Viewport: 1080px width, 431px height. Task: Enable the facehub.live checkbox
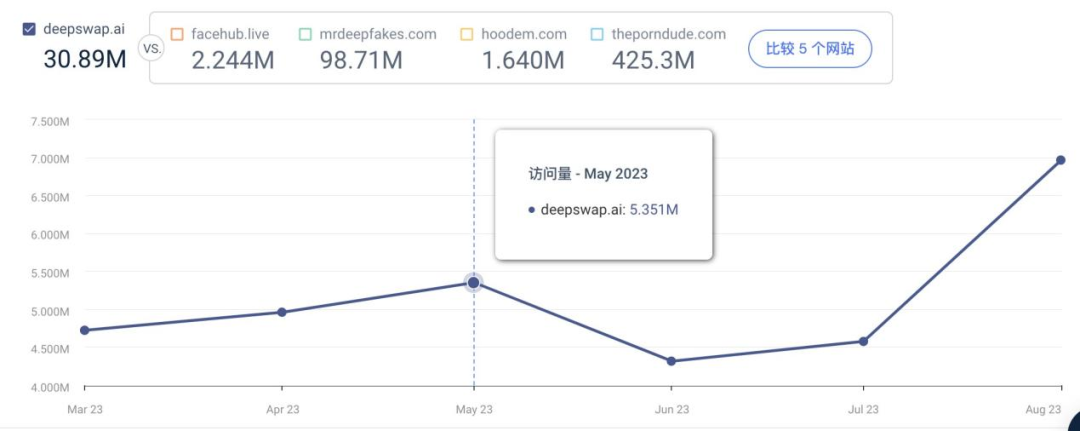[177, 34]
